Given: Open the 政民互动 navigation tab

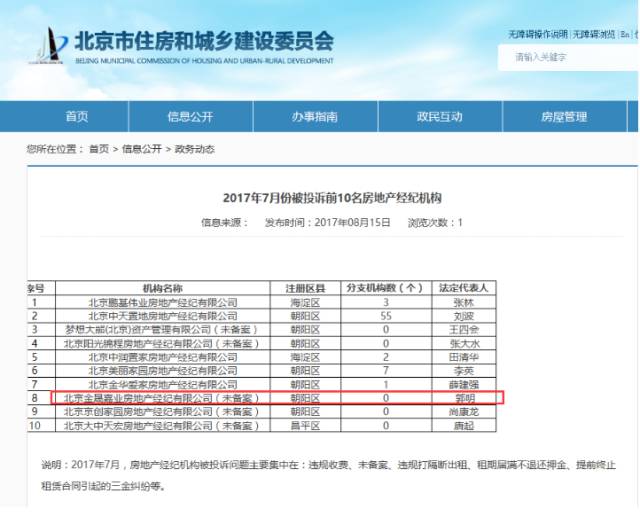Looking at the screenshot, I should [x=440, y=117].
